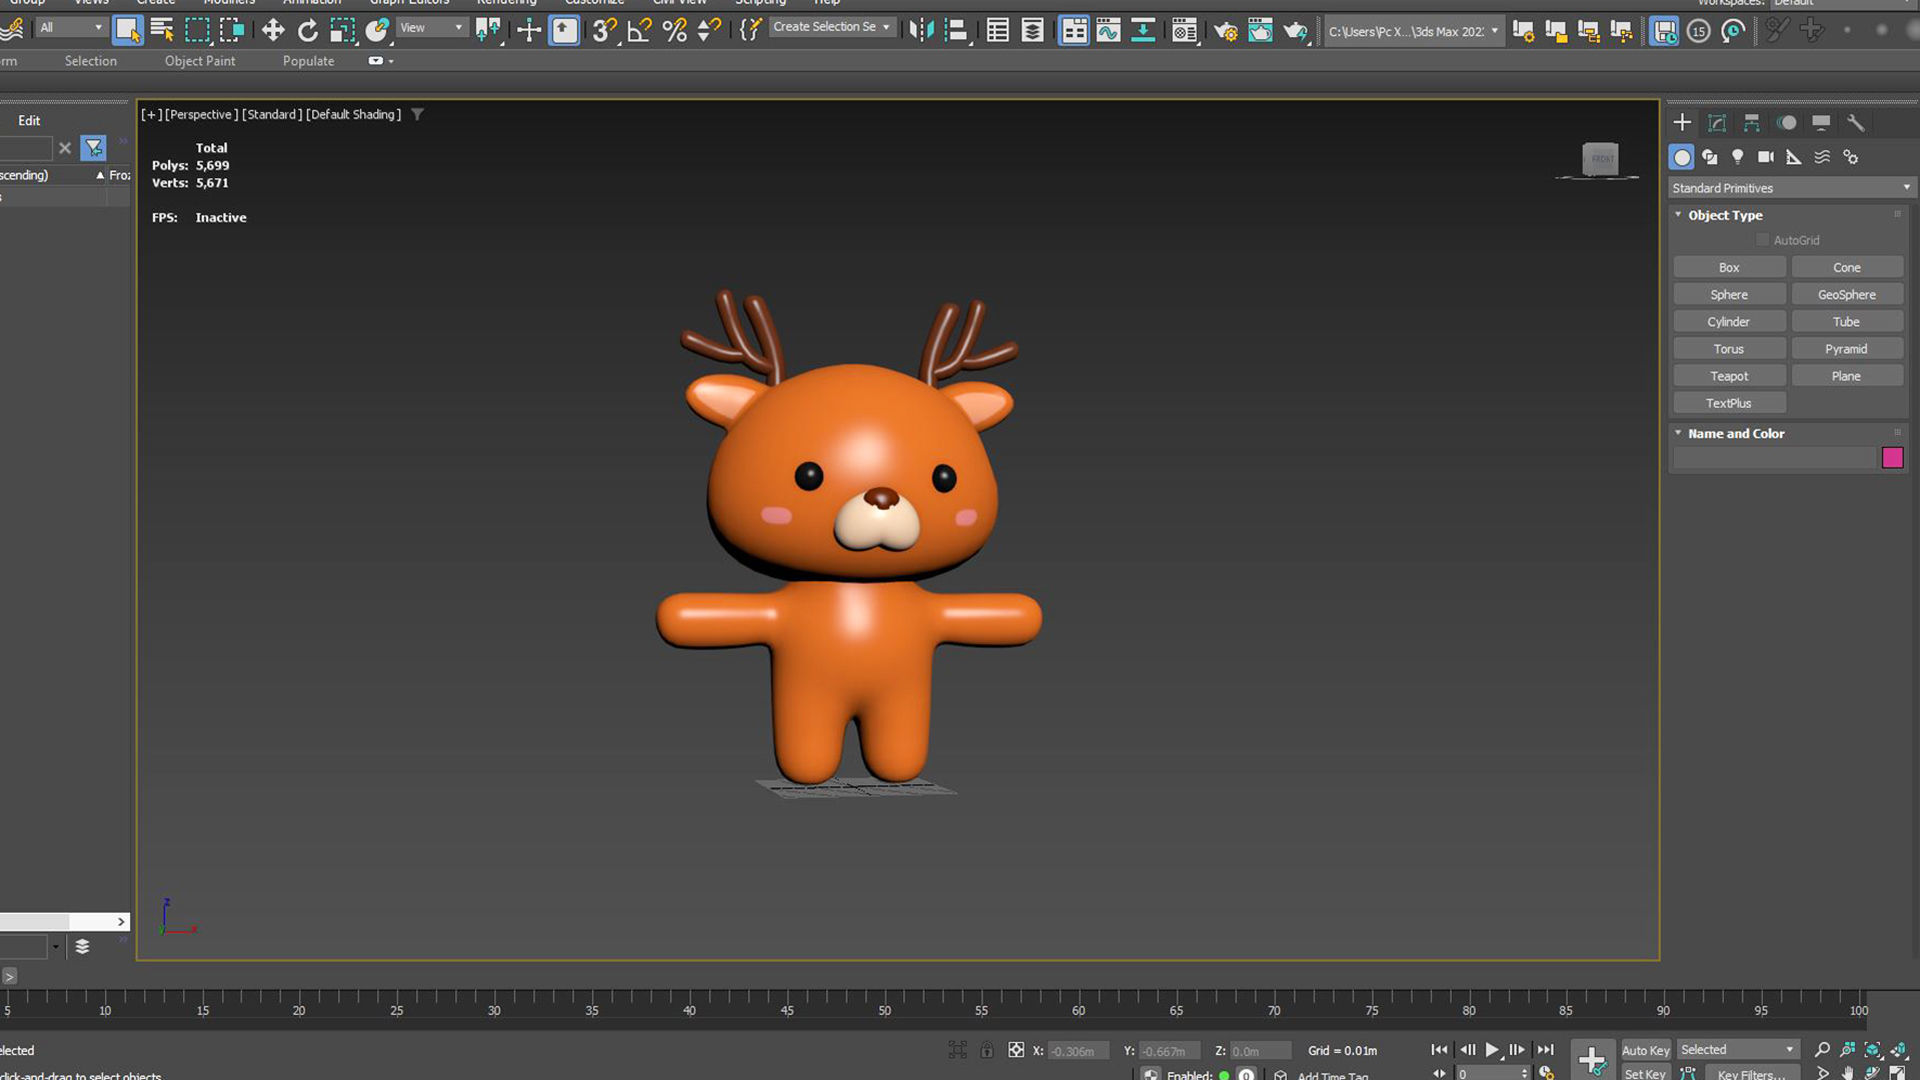This screenshot has width=1920, height=1080.
Task: Open the Utilities wrench panel tab
Action: 1856,123
